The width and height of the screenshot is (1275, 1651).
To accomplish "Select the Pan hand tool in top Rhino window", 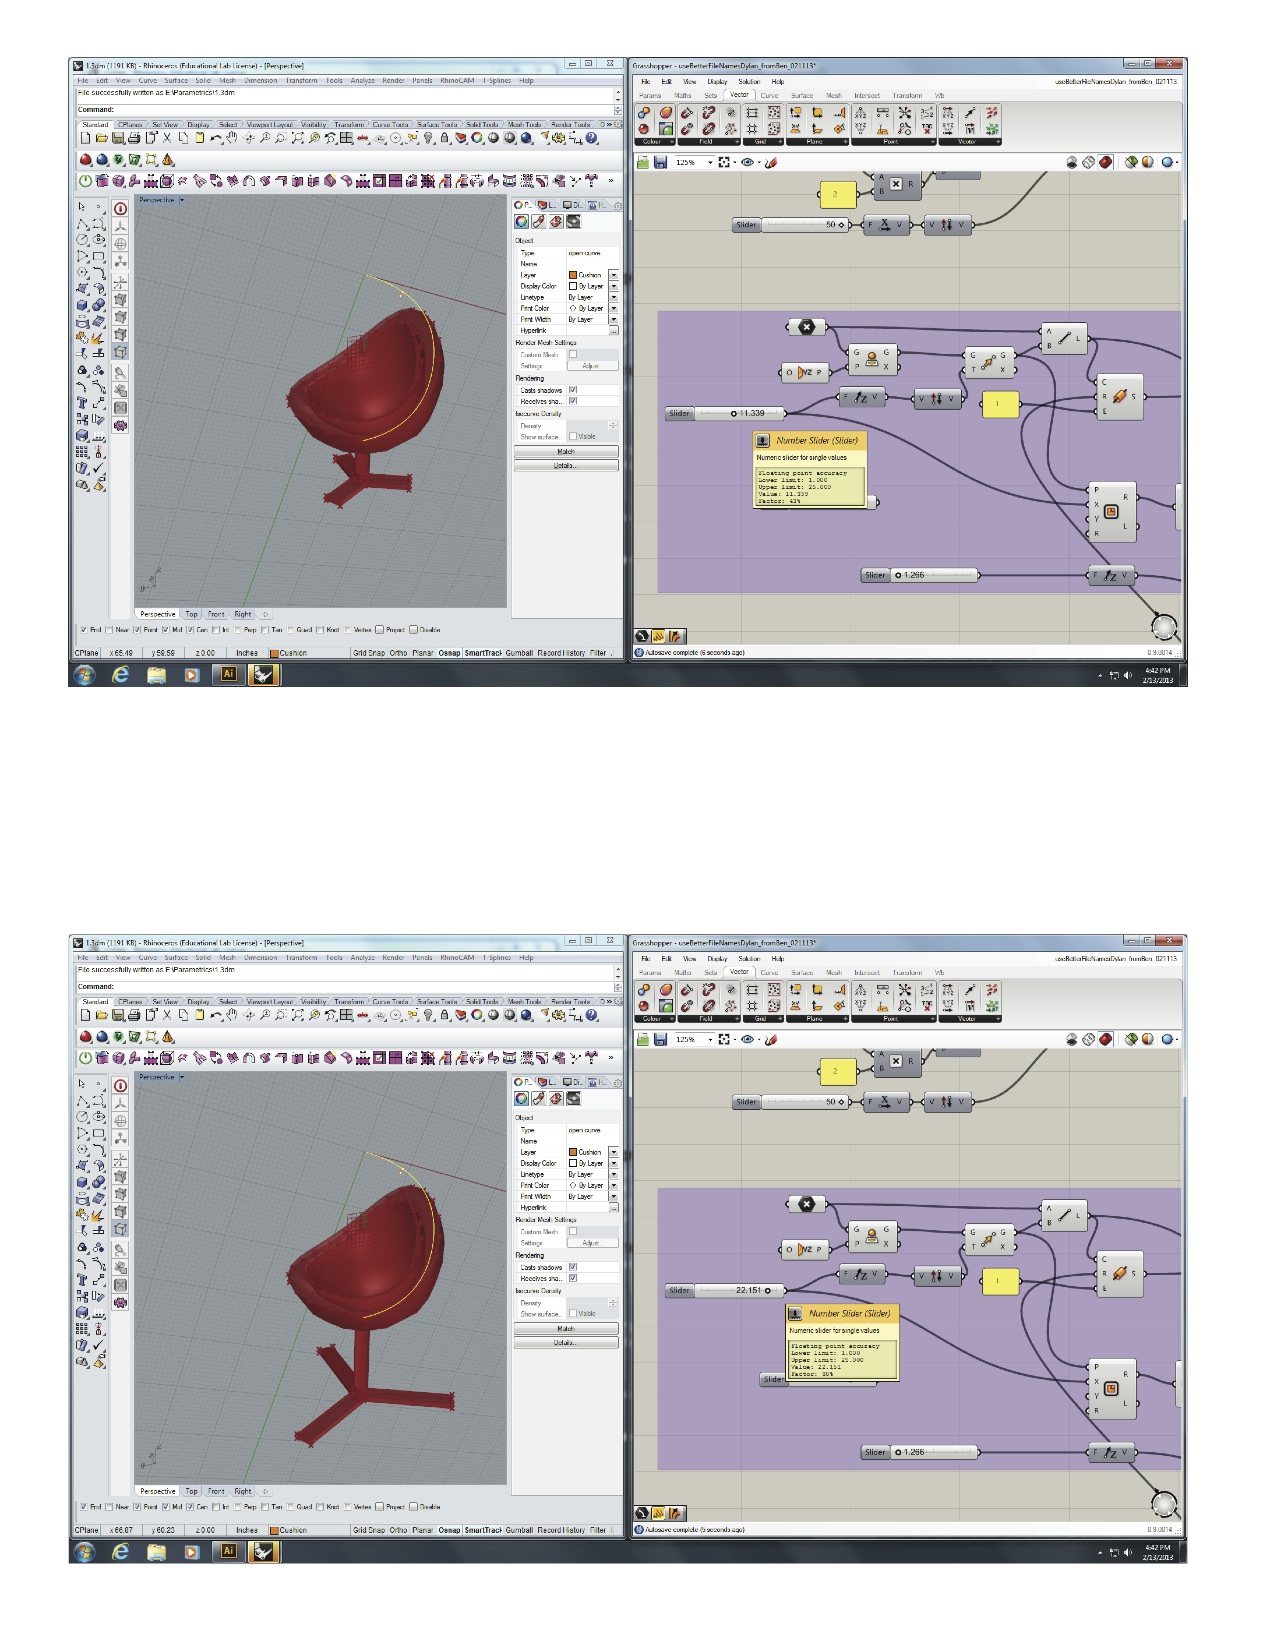I will tap(232, 138).
